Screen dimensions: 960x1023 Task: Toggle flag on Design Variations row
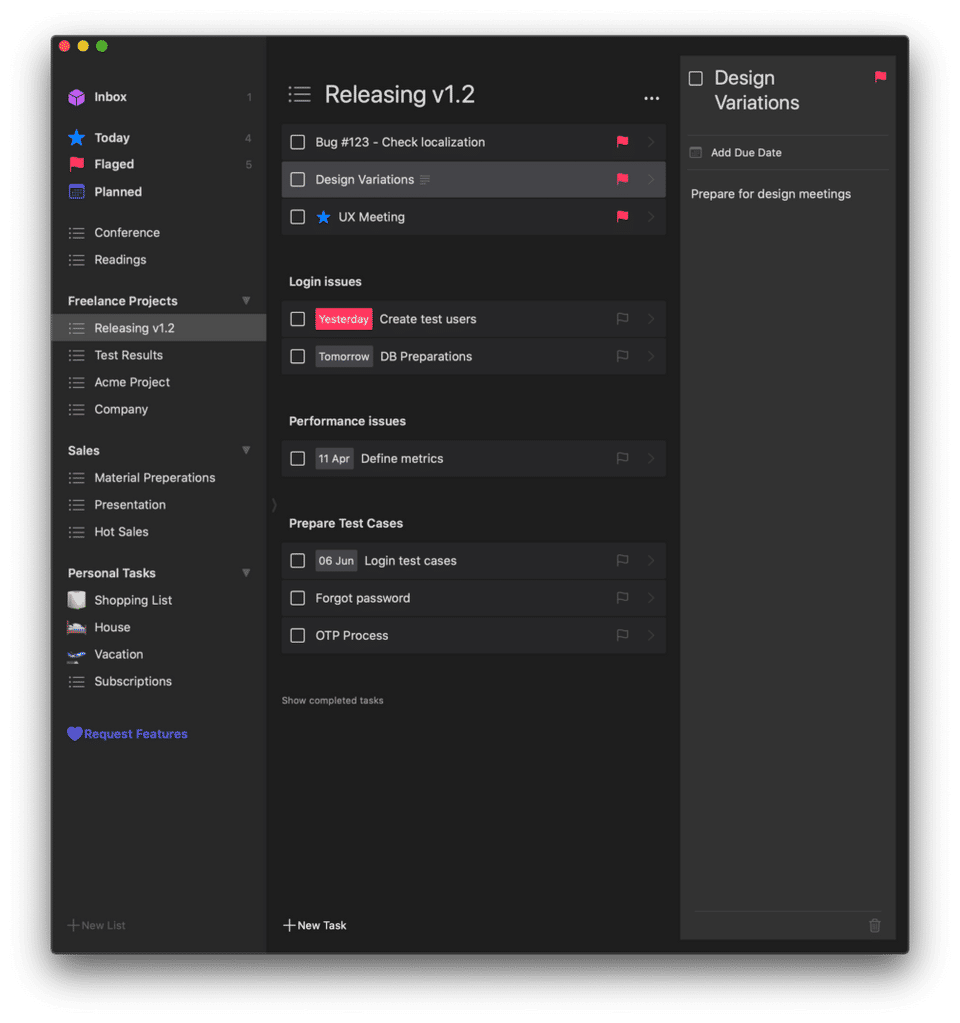pyautogui.click(x=623, y=179)
